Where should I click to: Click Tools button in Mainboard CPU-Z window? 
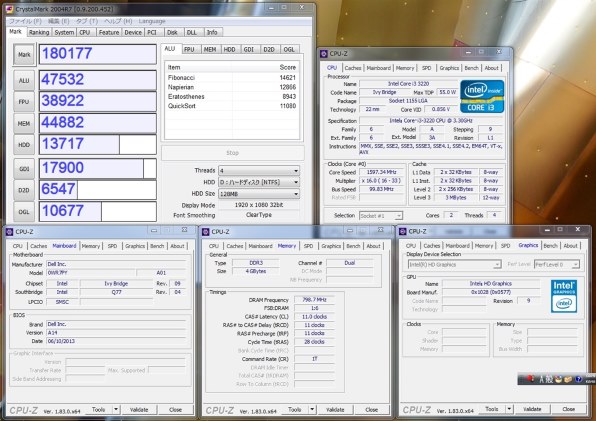(98, 410)
